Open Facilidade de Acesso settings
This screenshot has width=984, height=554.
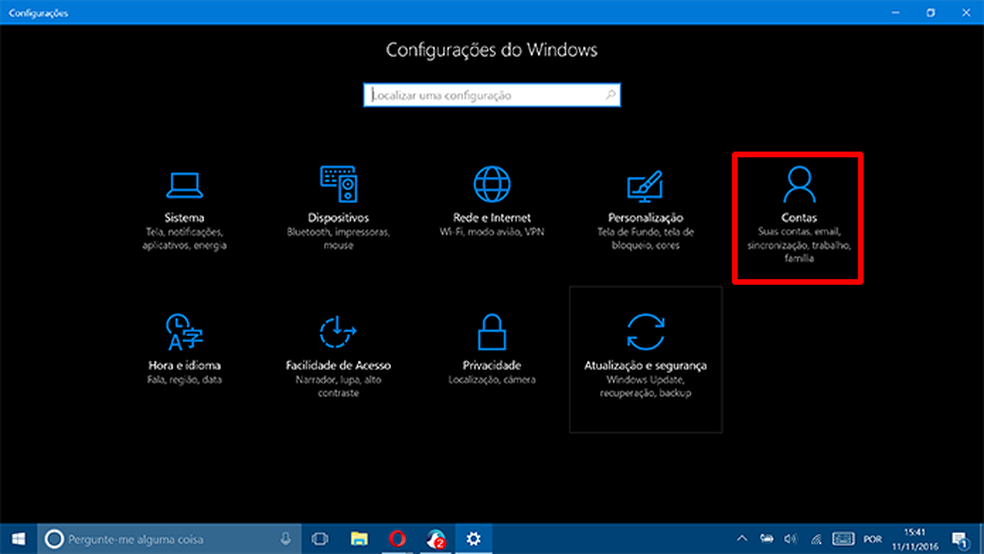click(338, 358)
